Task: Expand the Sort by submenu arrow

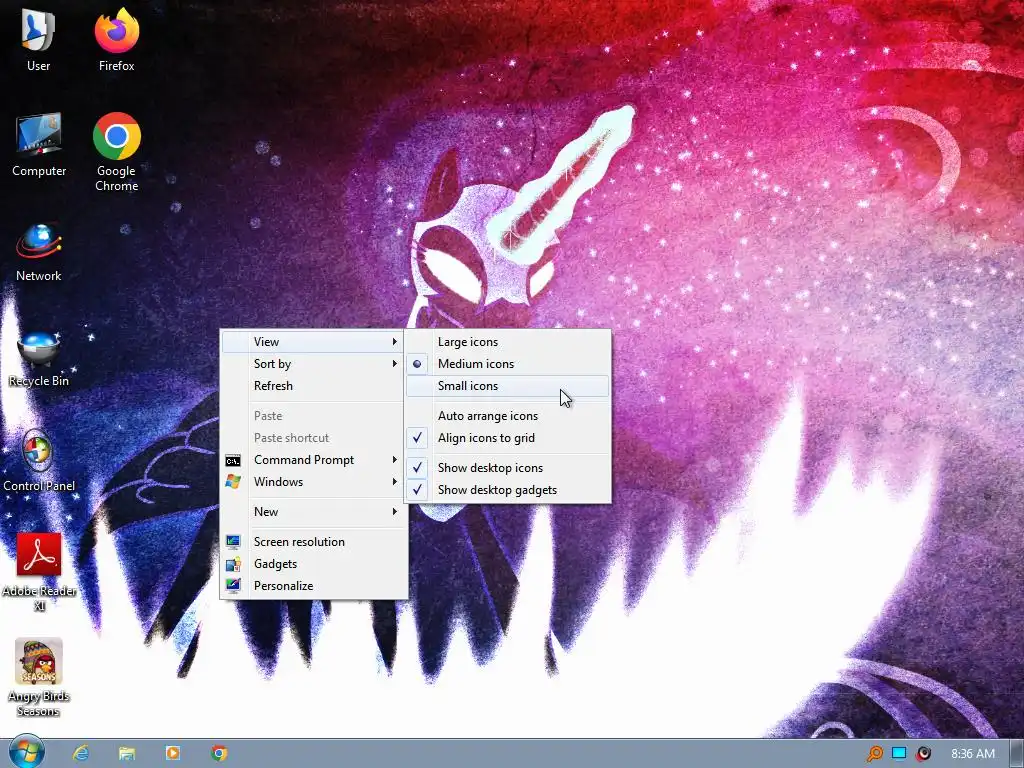Action: click(x=394, y=364)
